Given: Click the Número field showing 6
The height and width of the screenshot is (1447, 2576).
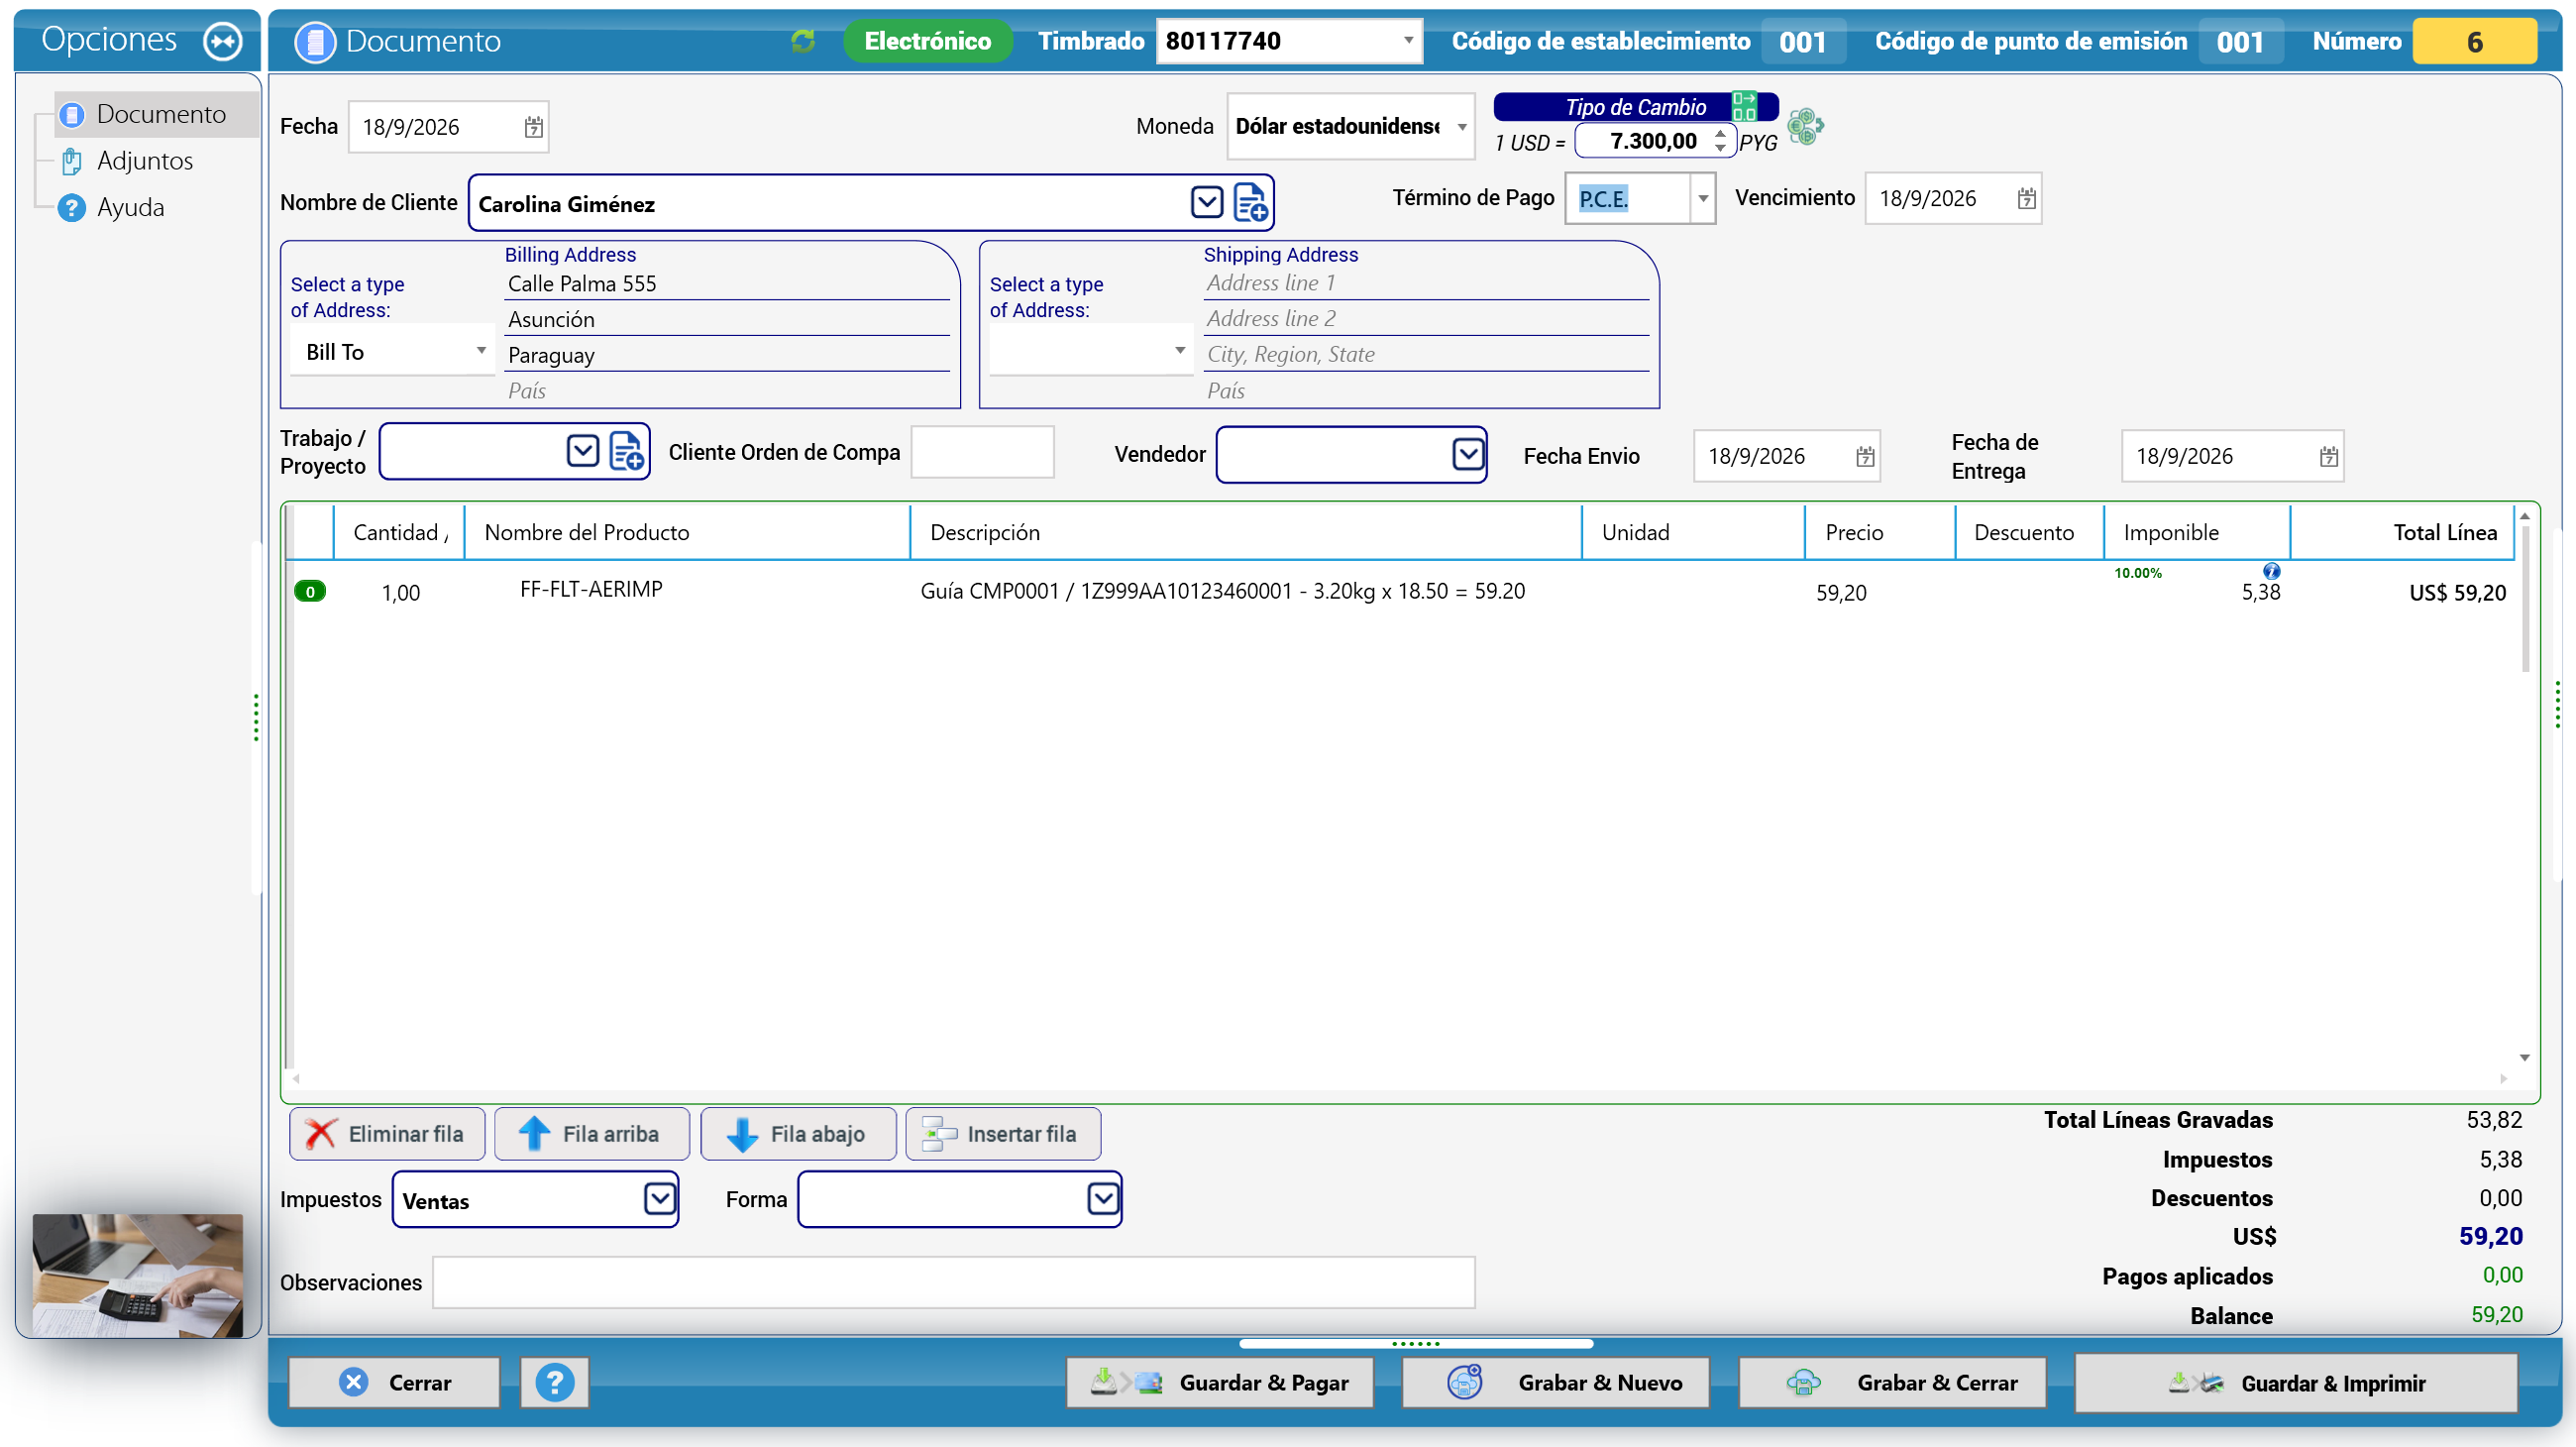Looking at the screenshot, I should tap(2474, 42).
